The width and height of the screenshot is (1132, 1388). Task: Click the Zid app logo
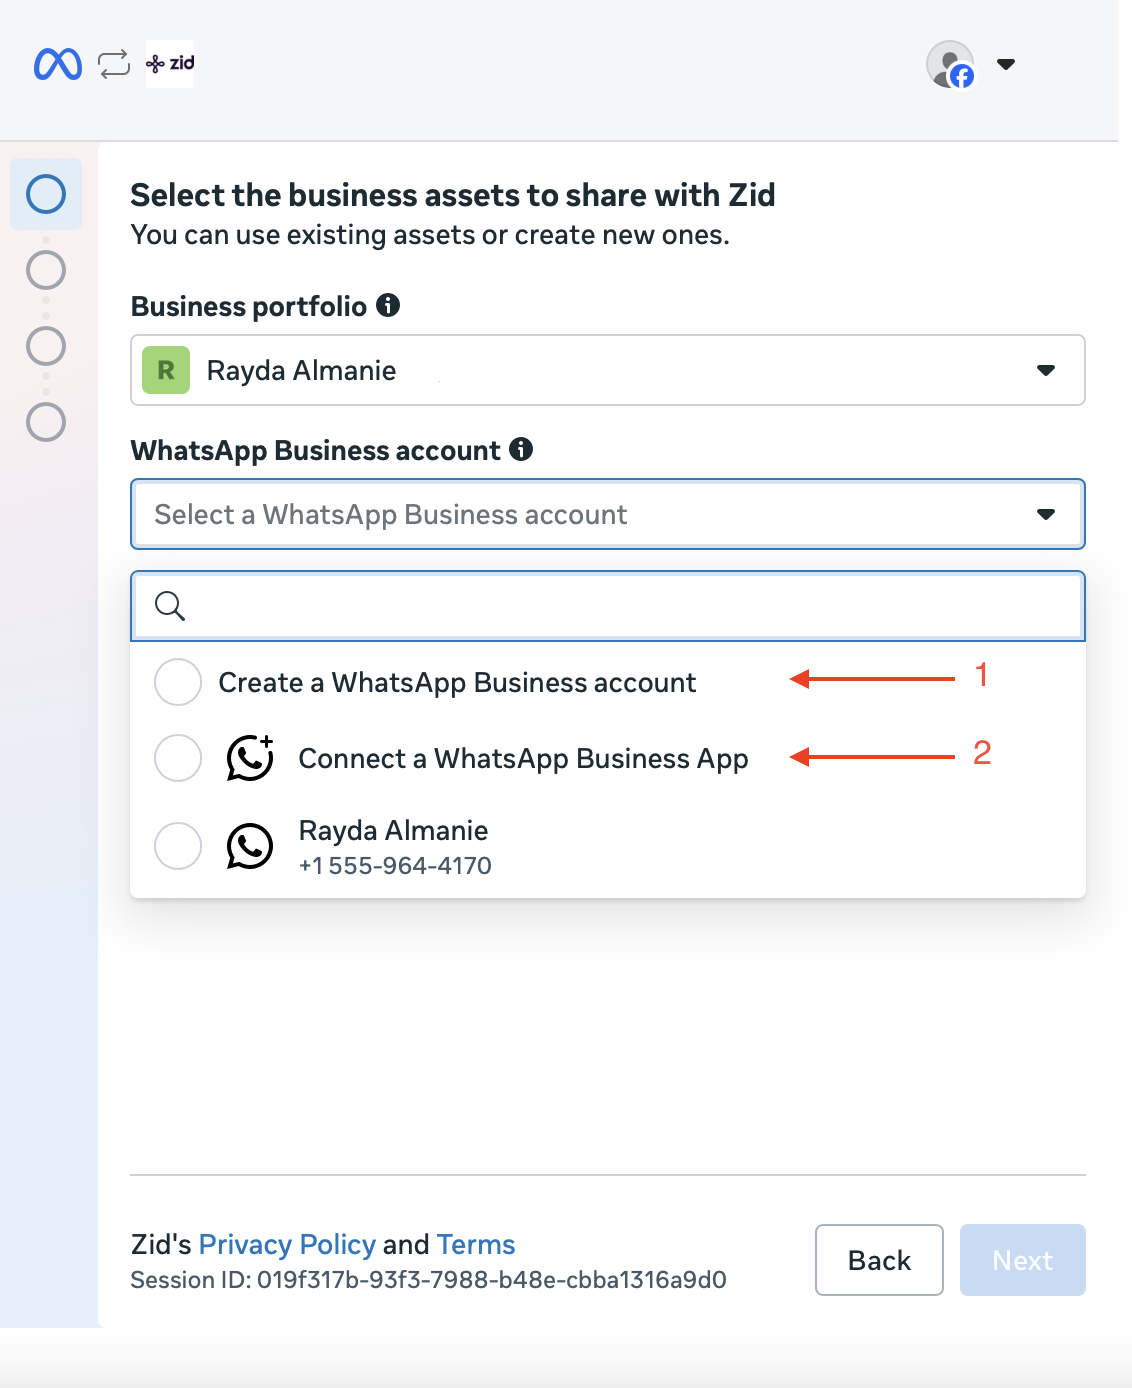pyautogui.click(x=170, y=64)
